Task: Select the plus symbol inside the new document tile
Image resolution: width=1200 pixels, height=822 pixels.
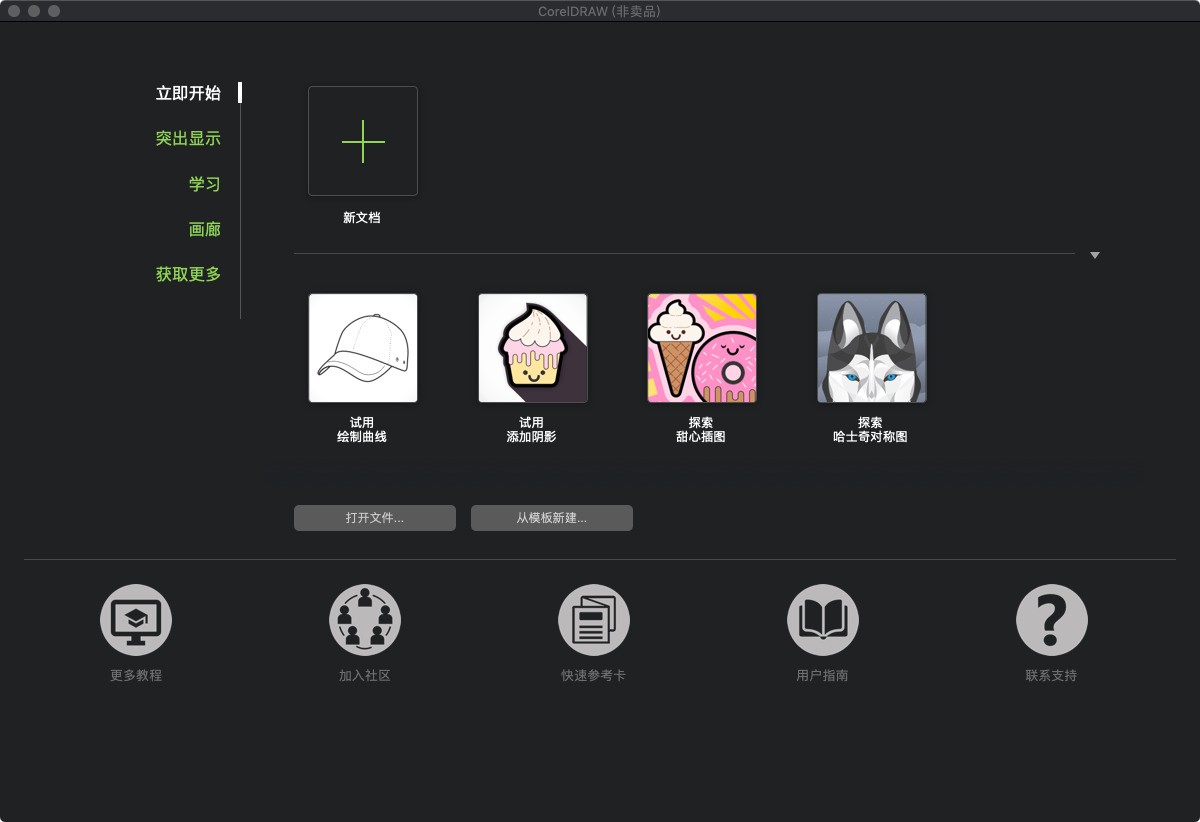Action: (362, 140)
